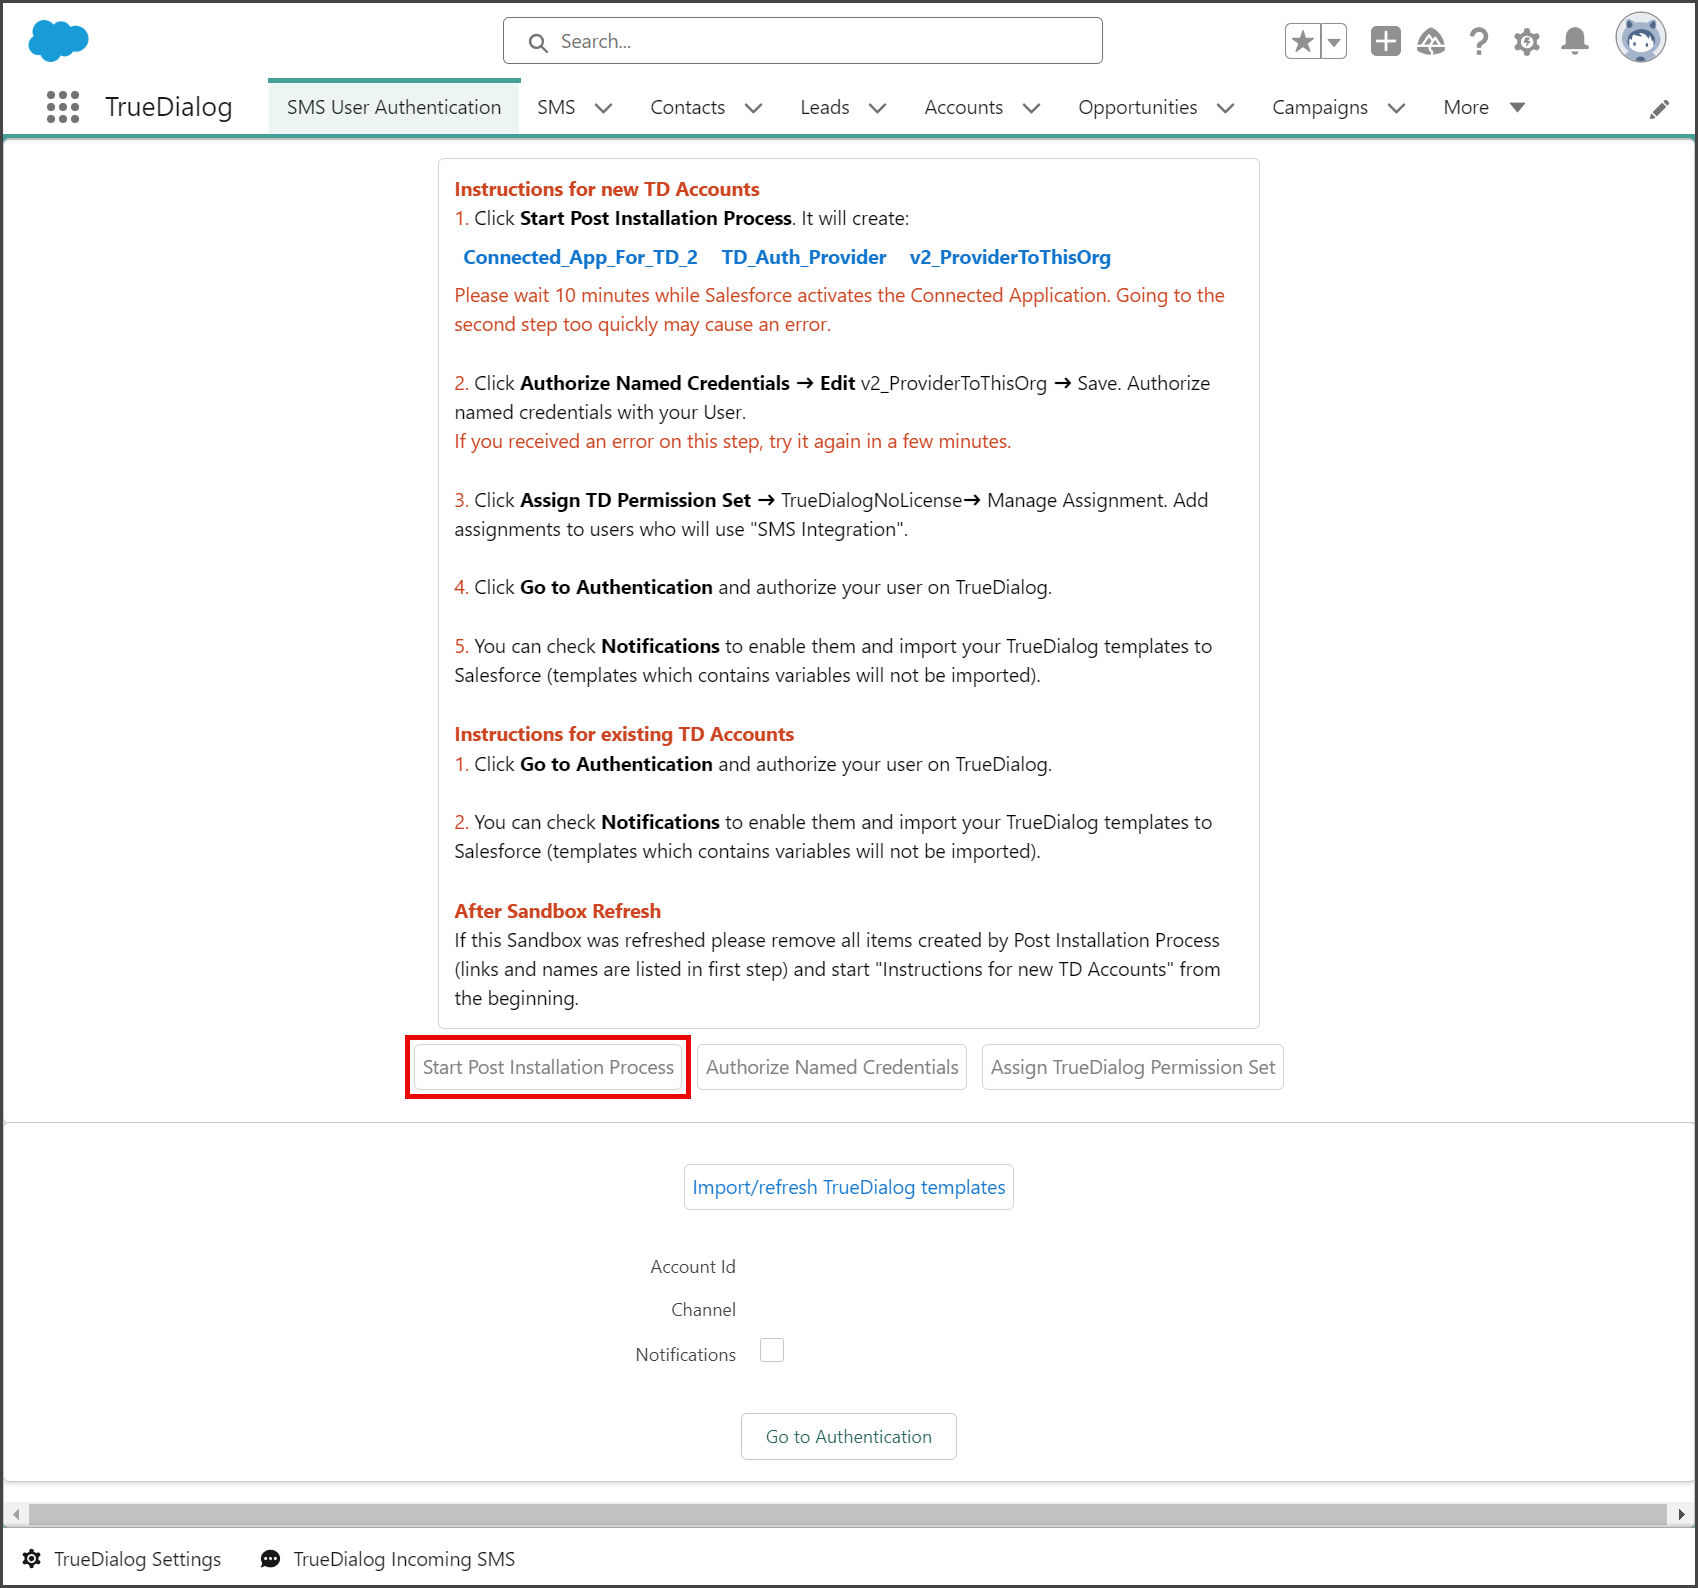Open the favorites list dropdown arrow
The image size is (1698, 1588).
click(x=1334, y=41)
